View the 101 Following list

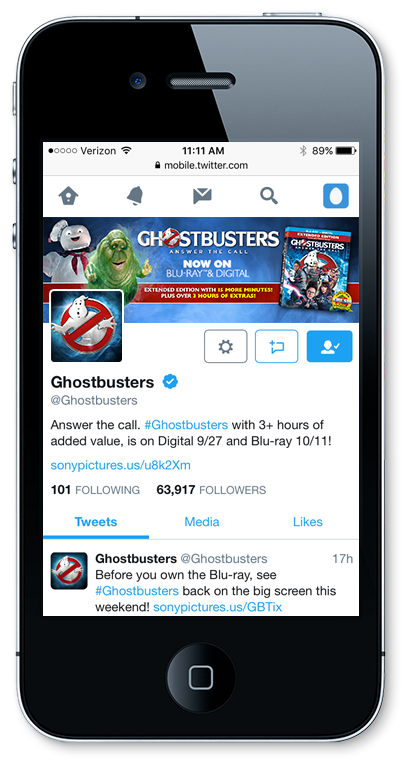click(95, 490)
